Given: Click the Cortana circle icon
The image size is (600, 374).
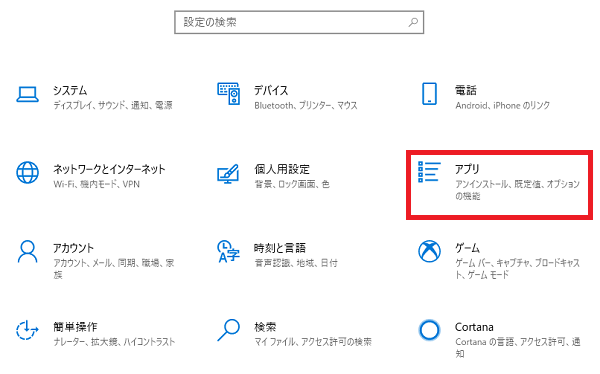Looking at the screenshot, I should (429, 330).
